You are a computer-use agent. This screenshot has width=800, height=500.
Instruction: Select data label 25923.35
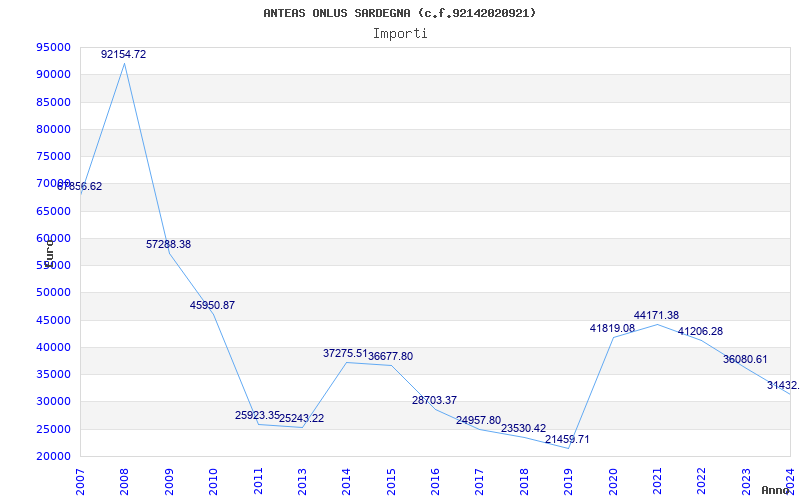point(257,415)
